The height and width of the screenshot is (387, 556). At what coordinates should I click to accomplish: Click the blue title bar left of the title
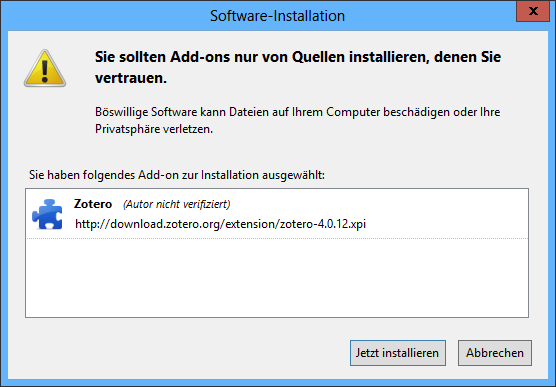pyautogui.click(x=105, y=16)
